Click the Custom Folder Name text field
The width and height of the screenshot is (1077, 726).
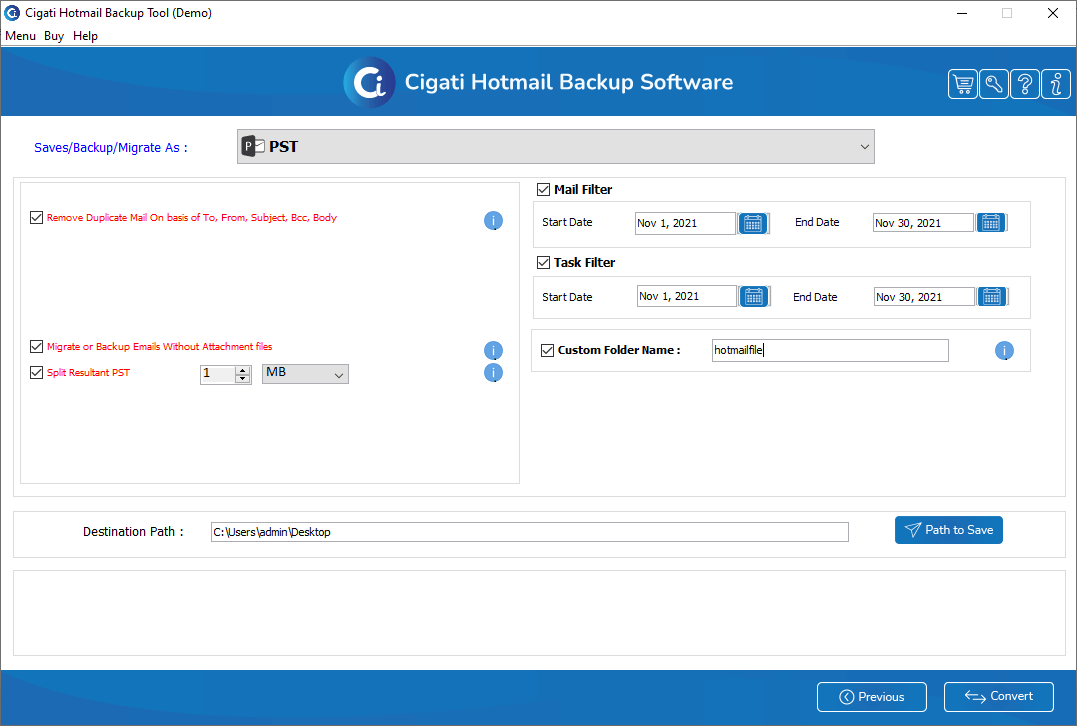point(830,350)
